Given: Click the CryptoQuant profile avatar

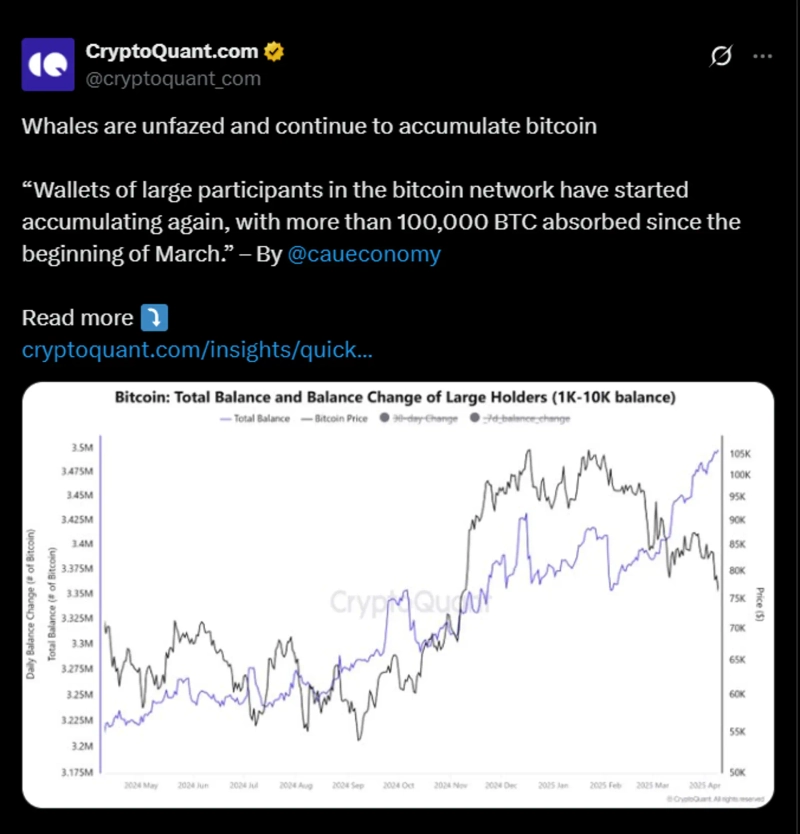Looking at the screenshot, I should click(x=47, y=64).
